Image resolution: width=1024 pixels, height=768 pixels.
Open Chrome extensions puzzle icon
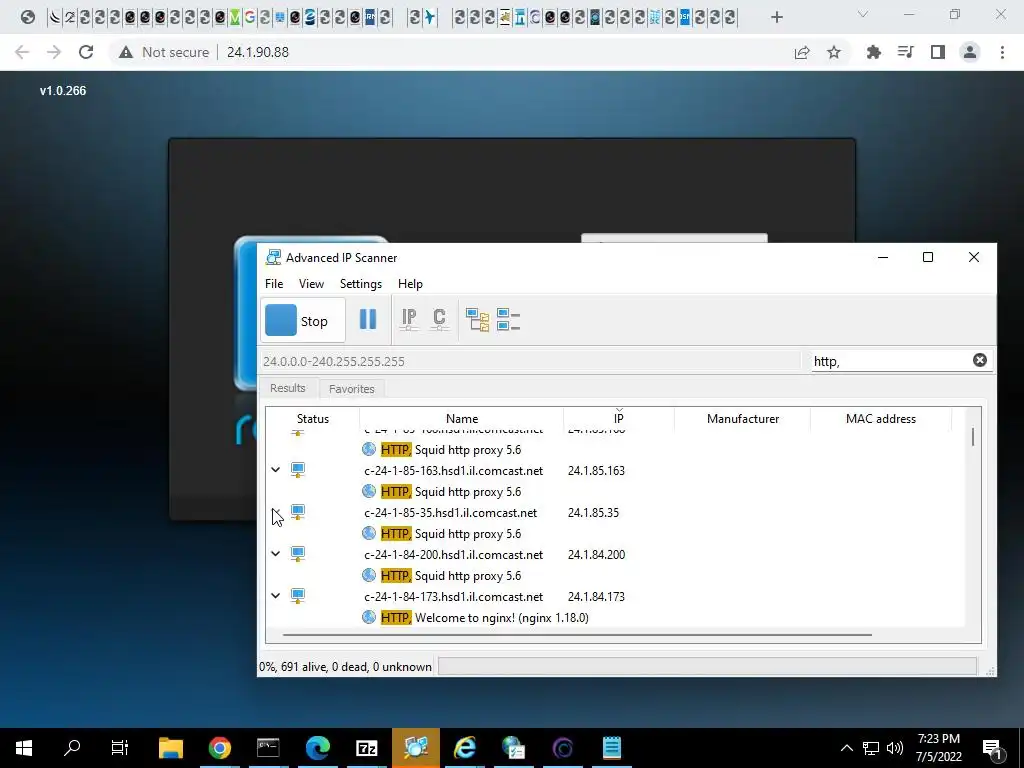pyautogui.click(x=873, y=52)
